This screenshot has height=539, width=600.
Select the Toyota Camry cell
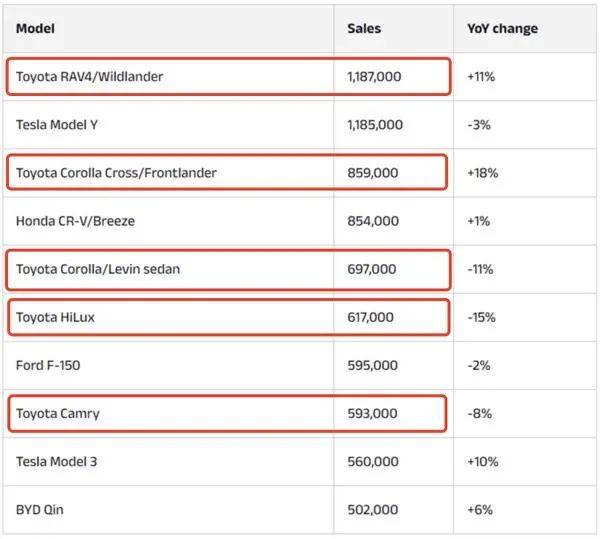point(58,413)
